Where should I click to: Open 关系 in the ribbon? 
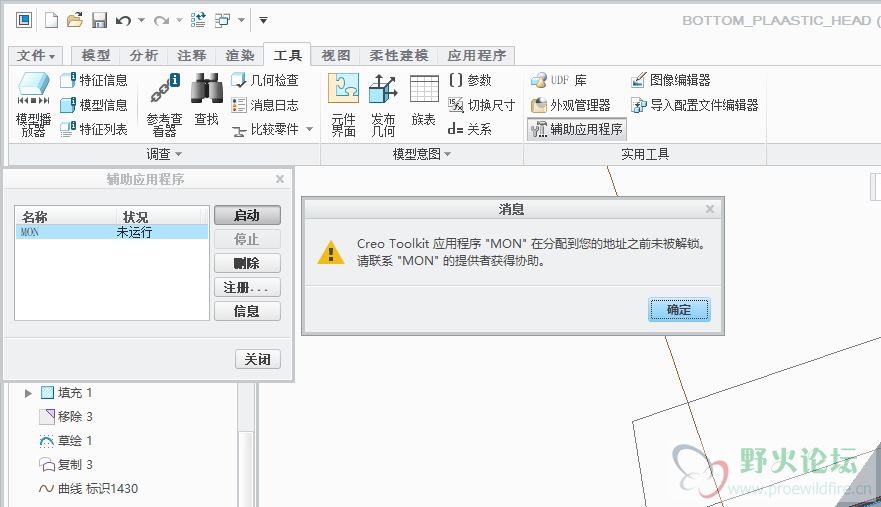(x=470, y=129)
